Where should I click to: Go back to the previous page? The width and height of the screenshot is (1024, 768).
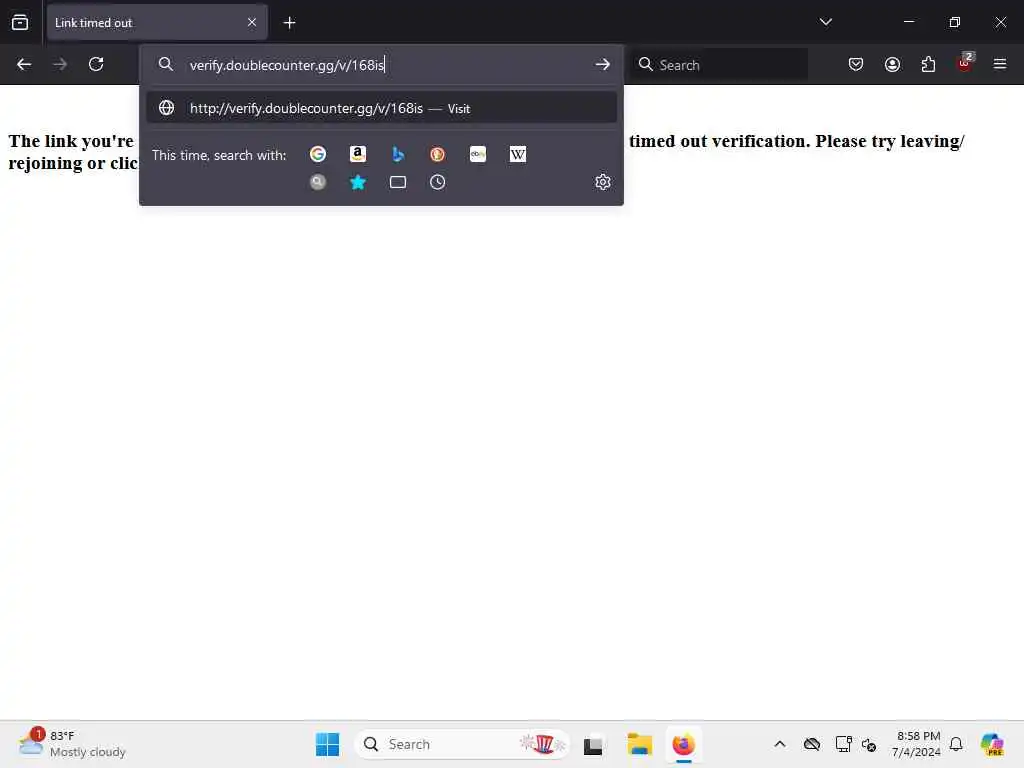coord(24,64)
